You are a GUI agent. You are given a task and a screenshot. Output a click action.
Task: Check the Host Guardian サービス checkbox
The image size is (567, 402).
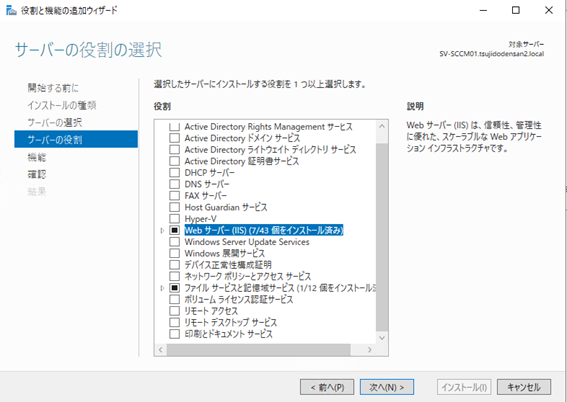pos(175,208)
